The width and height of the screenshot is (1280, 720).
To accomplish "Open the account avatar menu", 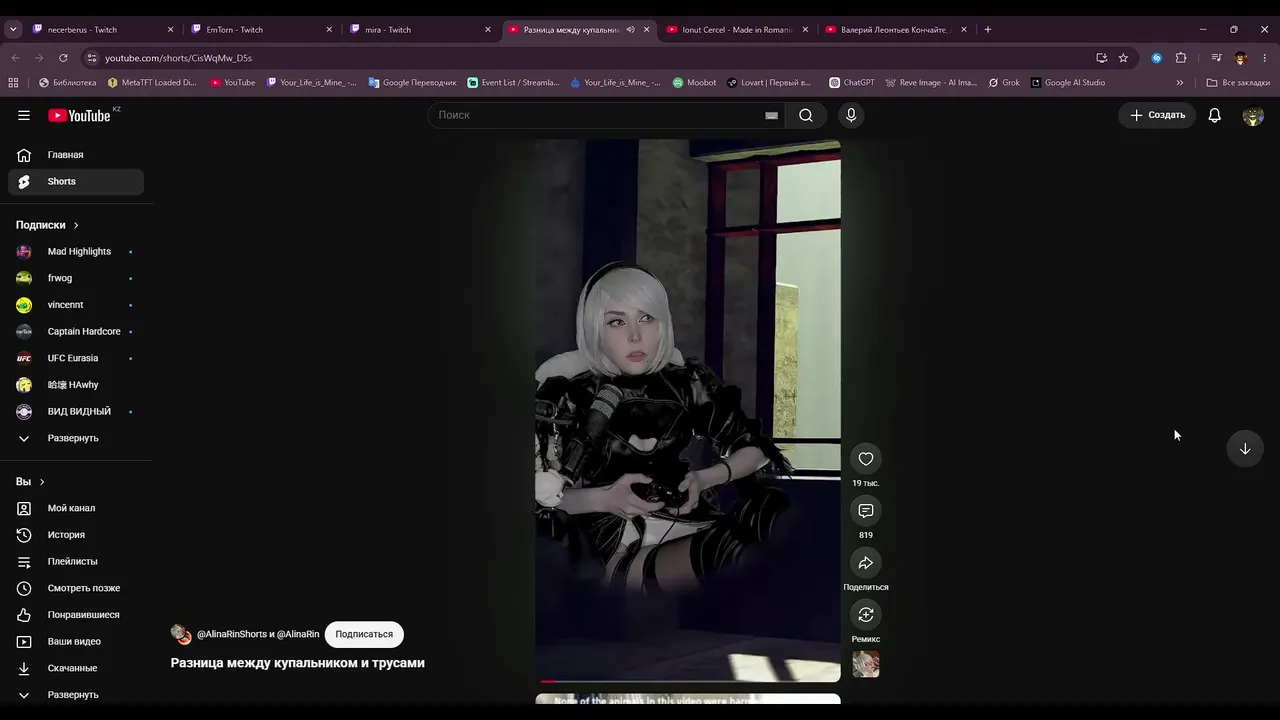I will [x=1253, y=115].
